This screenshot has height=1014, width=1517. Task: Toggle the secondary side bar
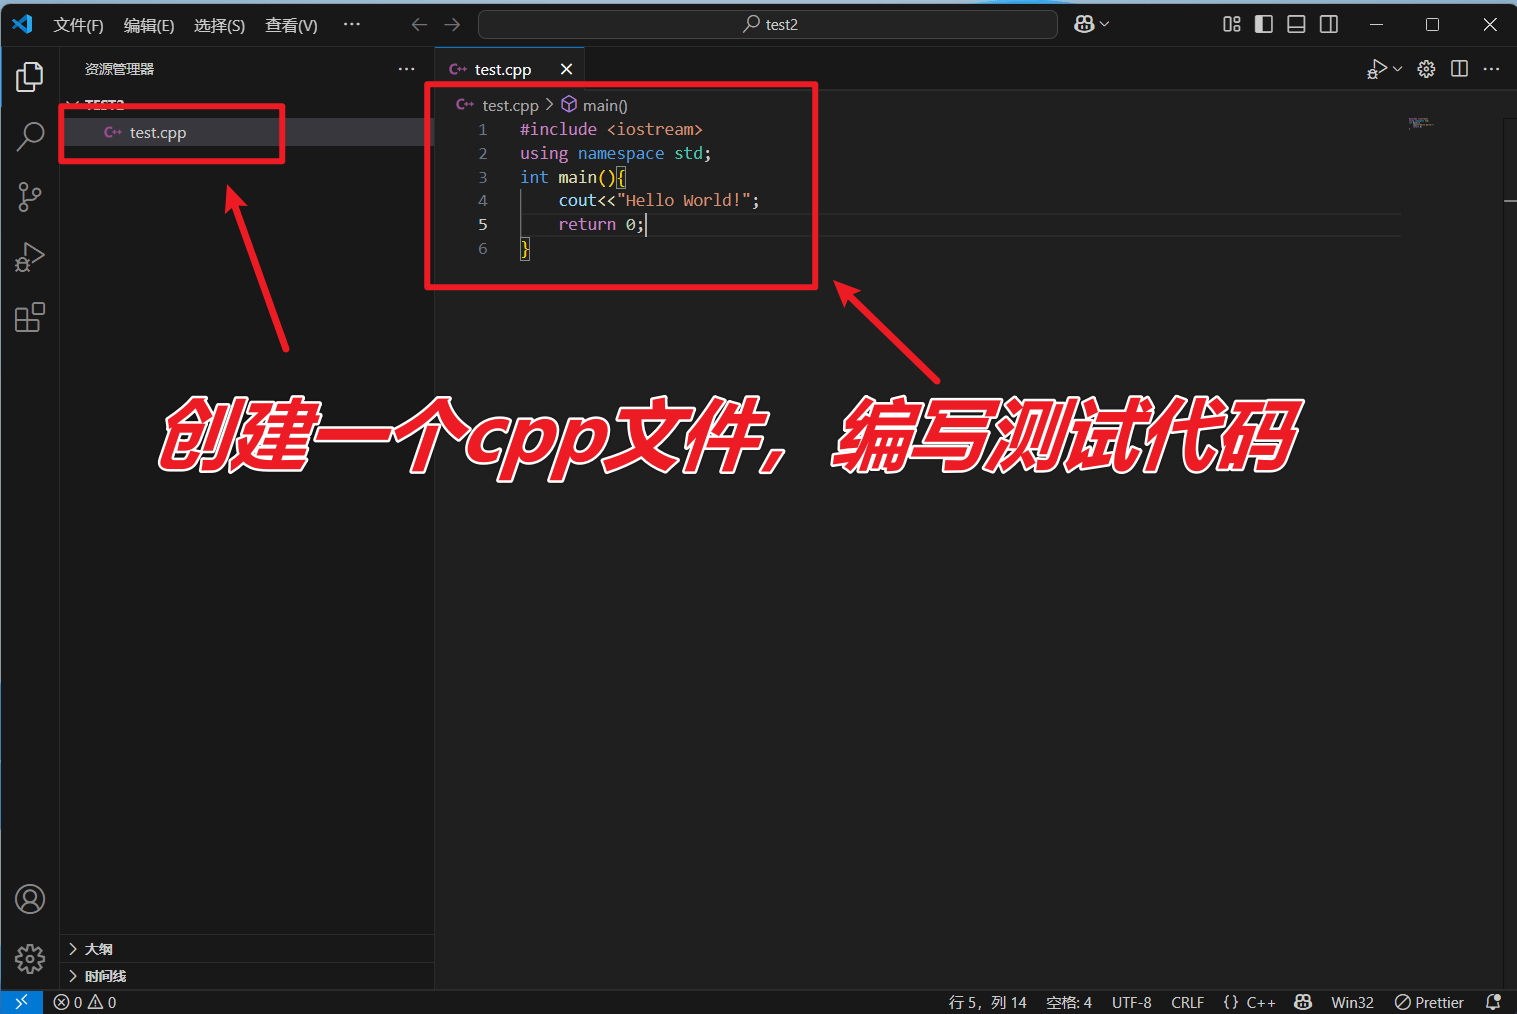click(1329, 24)
